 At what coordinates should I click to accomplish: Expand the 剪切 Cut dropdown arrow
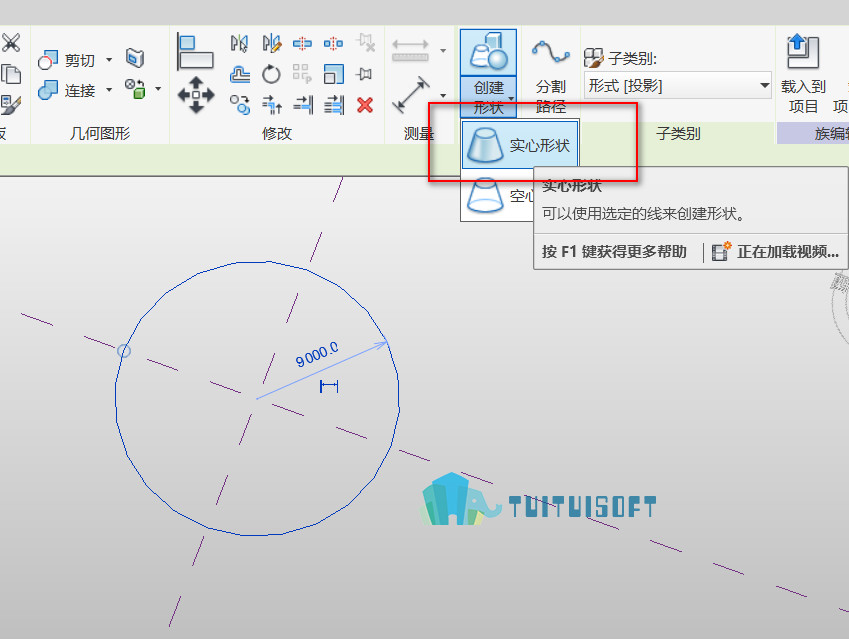point(109,60)
